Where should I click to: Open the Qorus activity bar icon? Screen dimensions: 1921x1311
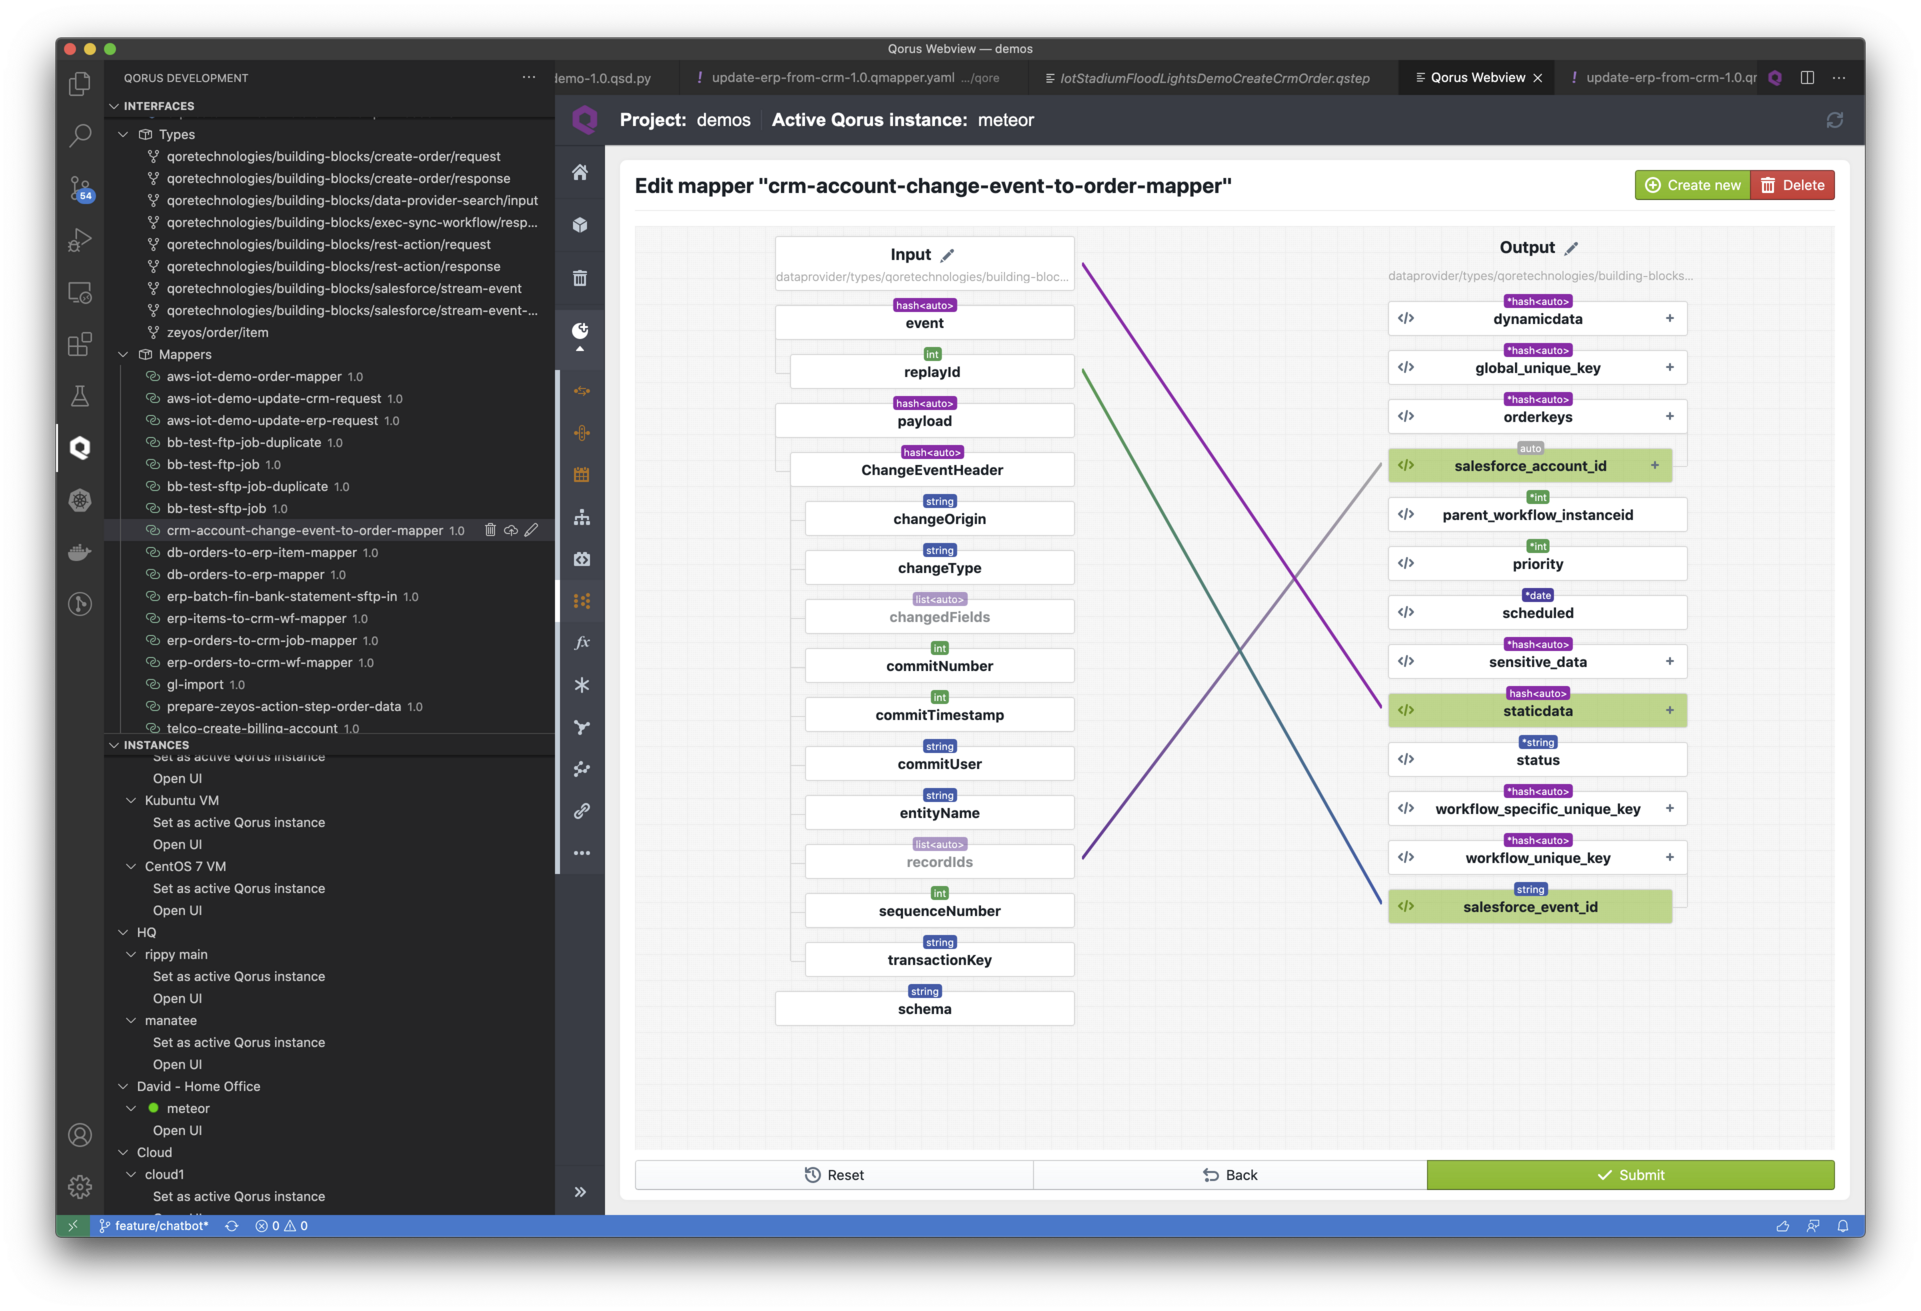point(80,448)
